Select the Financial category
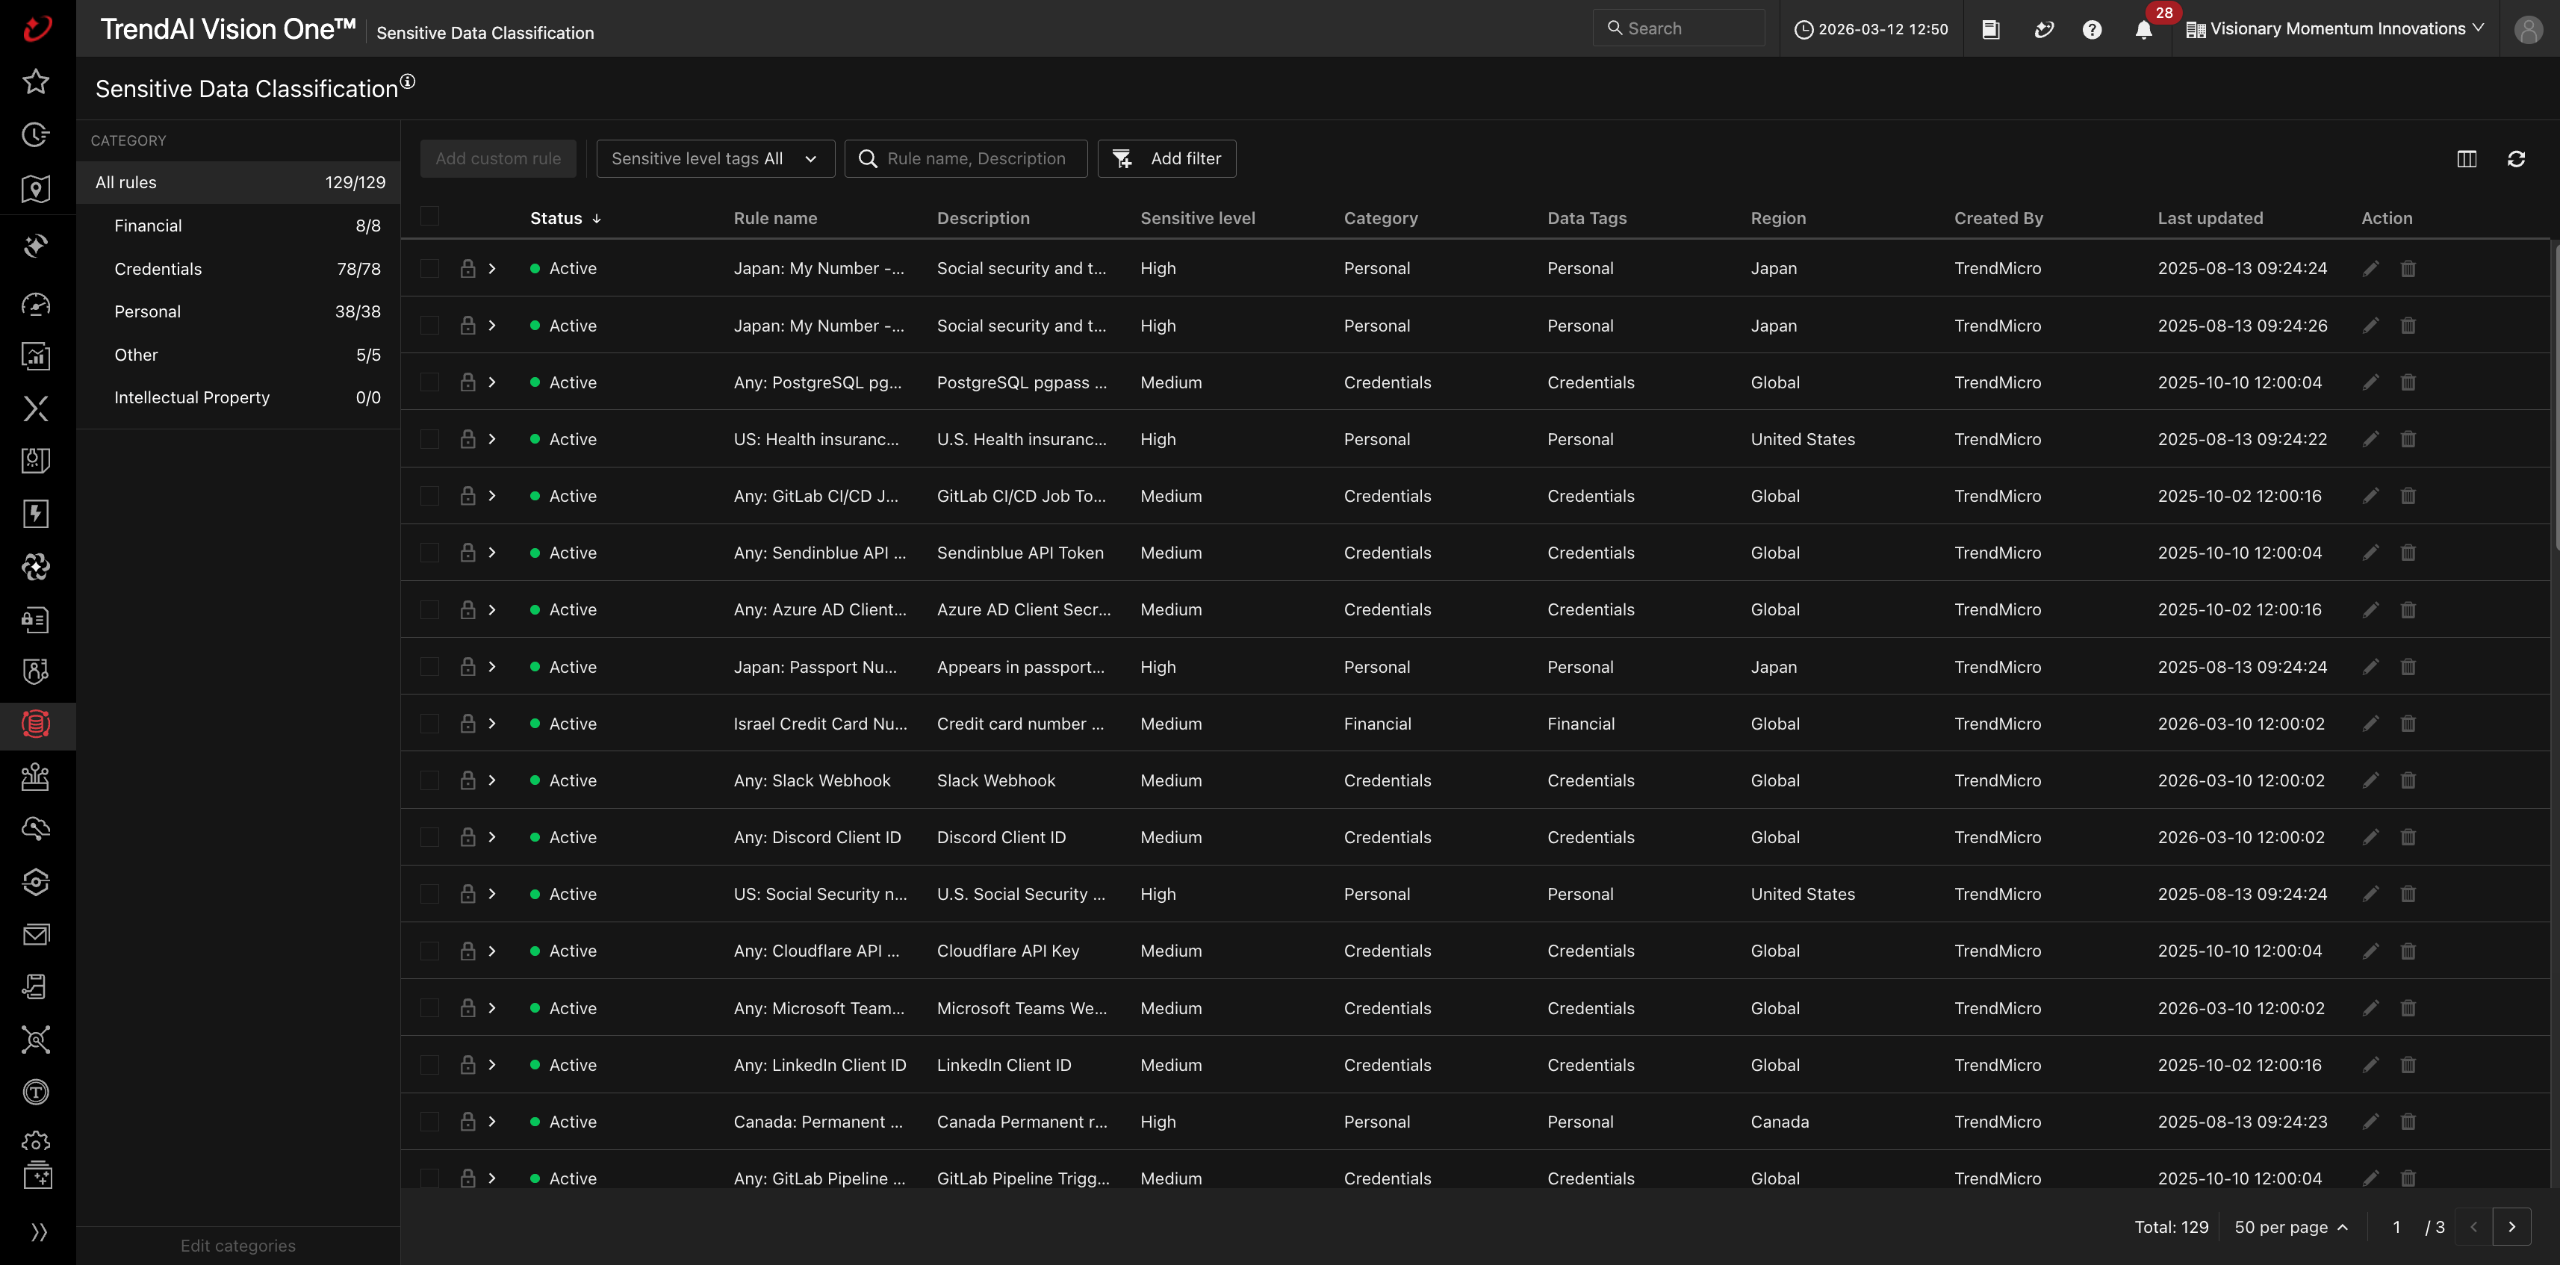The width and height of the screenshot is (2560, 1265). pyautogui.click(x=148, y=226)
